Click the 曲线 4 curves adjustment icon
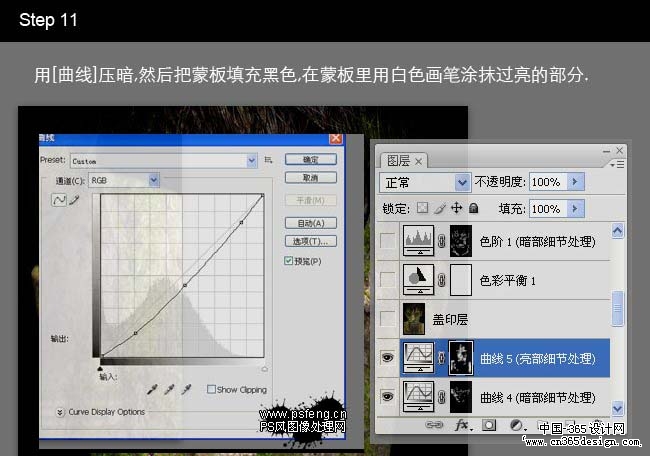Image resolution: width=650 pixels, height=456 pixels. click(x=419, y=397)
